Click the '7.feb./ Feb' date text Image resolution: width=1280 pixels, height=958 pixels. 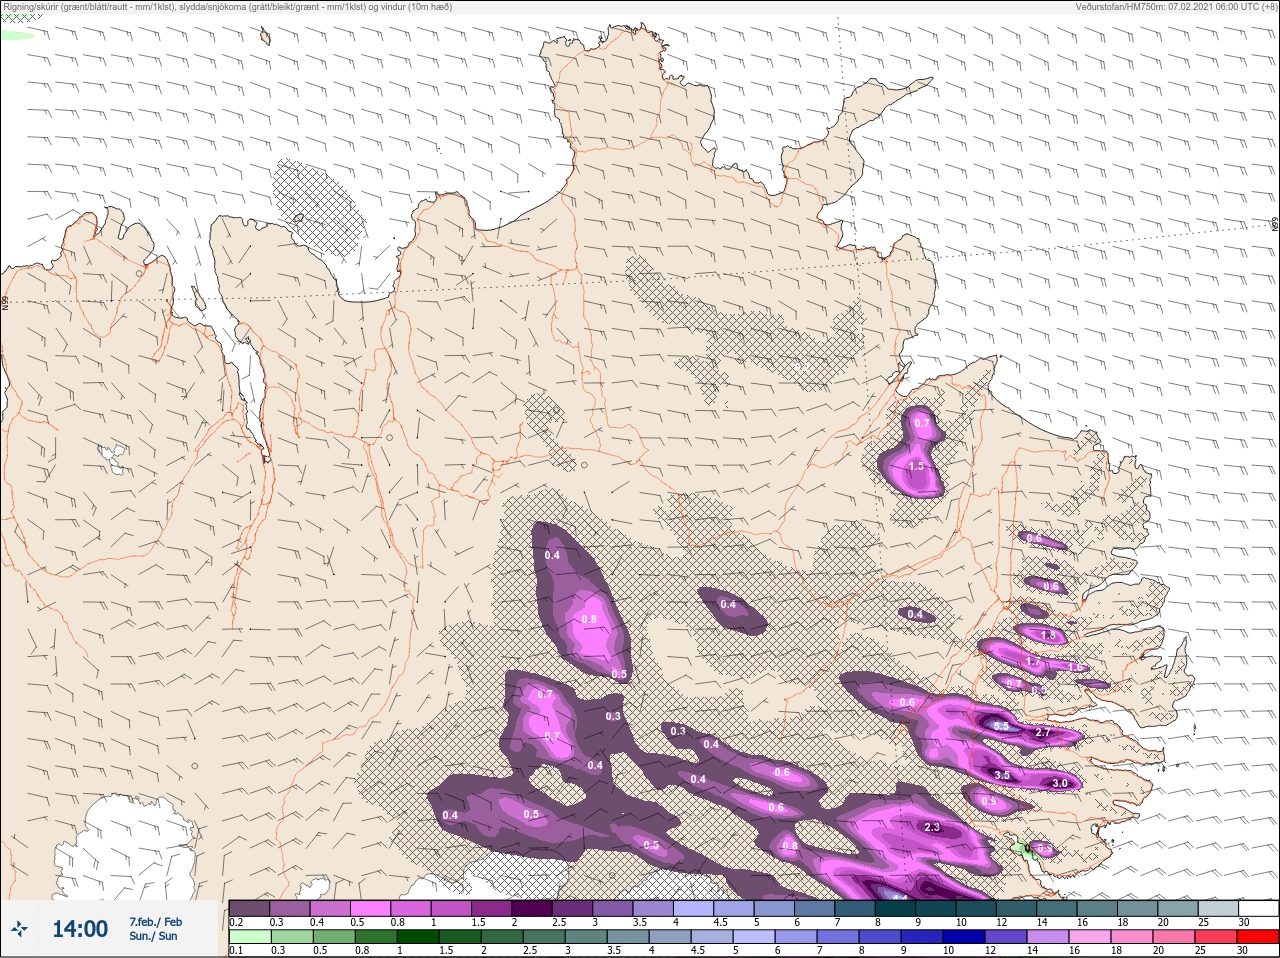155,921
